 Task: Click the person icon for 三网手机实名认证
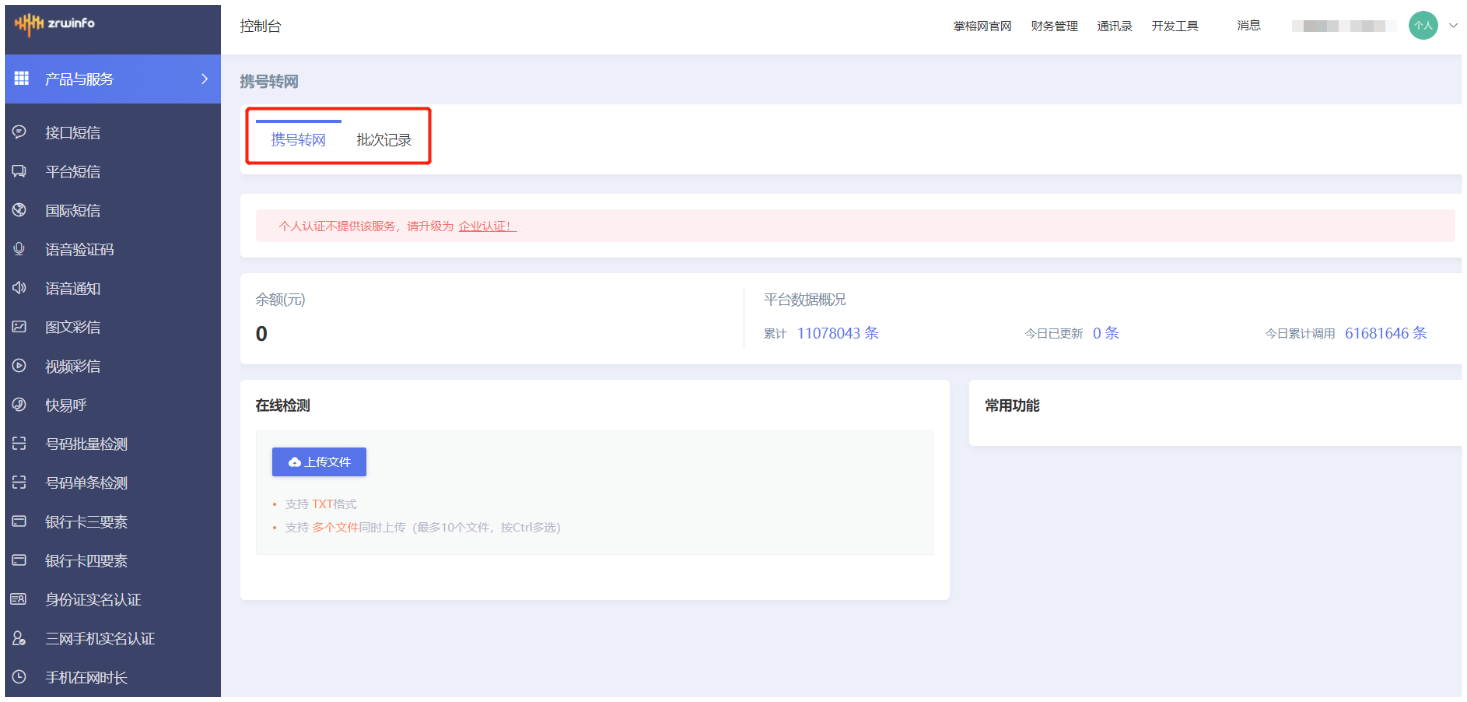pyautogui.click(x=18, y=639)
